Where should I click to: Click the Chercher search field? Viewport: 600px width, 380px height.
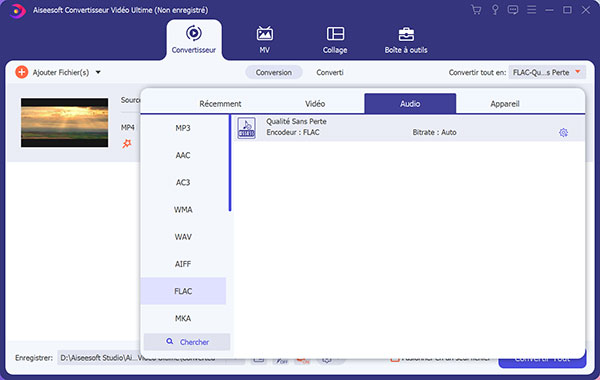pos(187,342)
